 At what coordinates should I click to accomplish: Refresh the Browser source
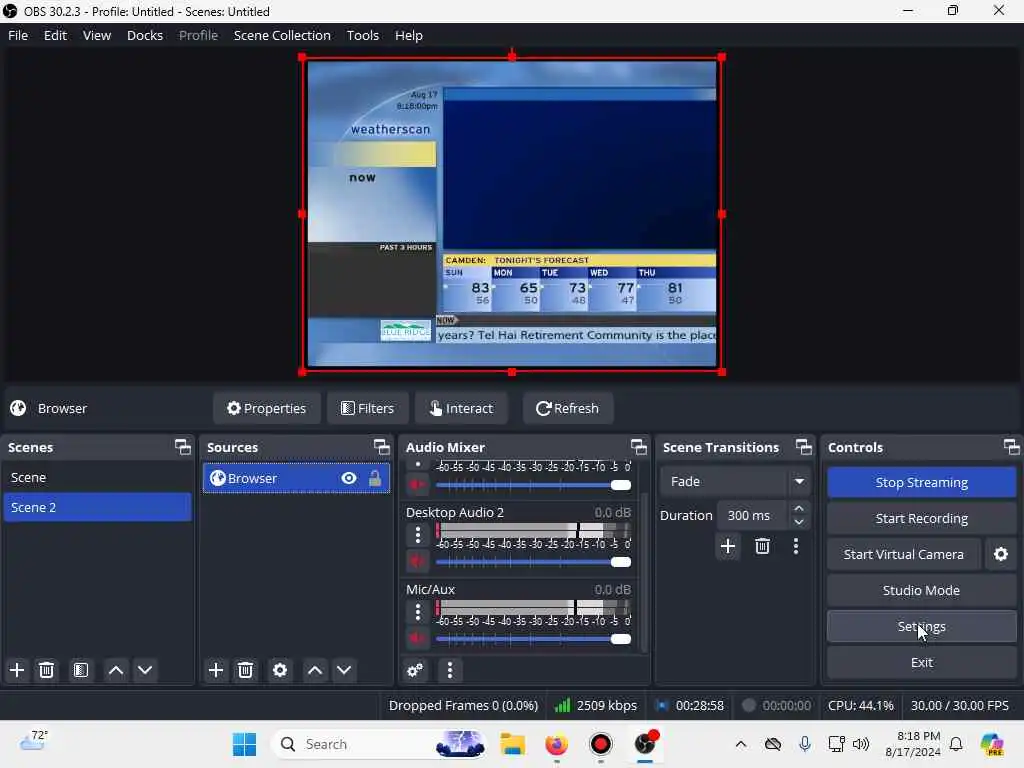[x=568, y=408]
